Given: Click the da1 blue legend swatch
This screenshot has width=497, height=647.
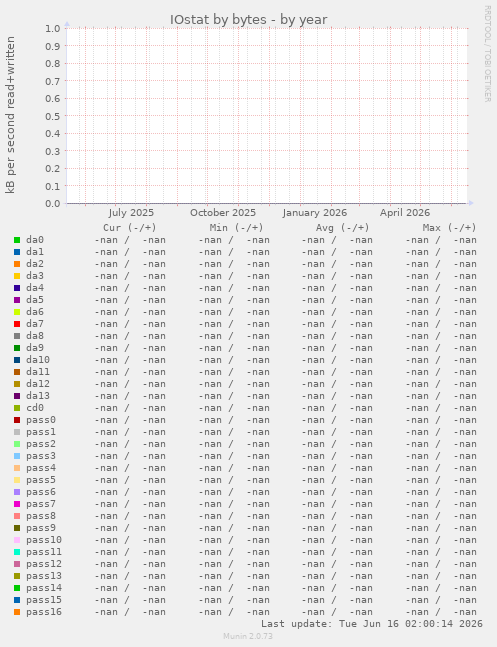Looking at the screenshot, I should [x=17, y=252].
